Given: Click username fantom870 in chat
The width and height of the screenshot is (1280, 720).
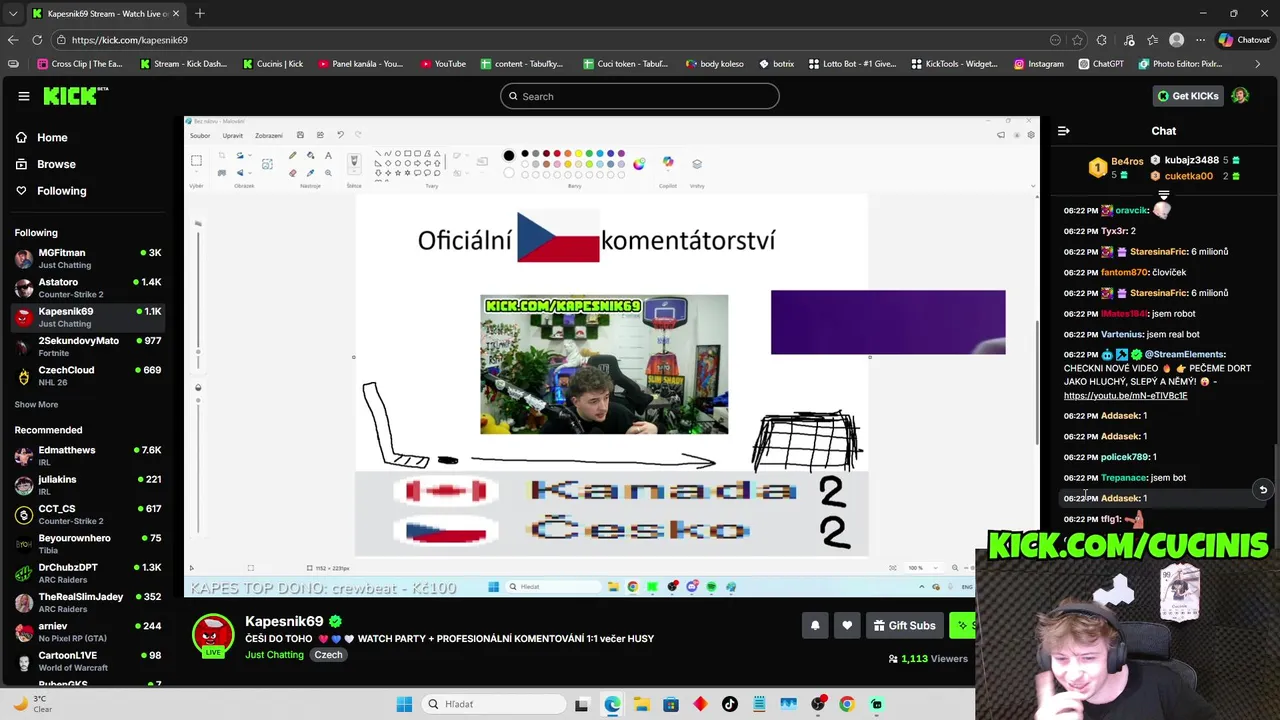Looking at the screenshot, I should pyautogui.click(x=1124, y=272).
